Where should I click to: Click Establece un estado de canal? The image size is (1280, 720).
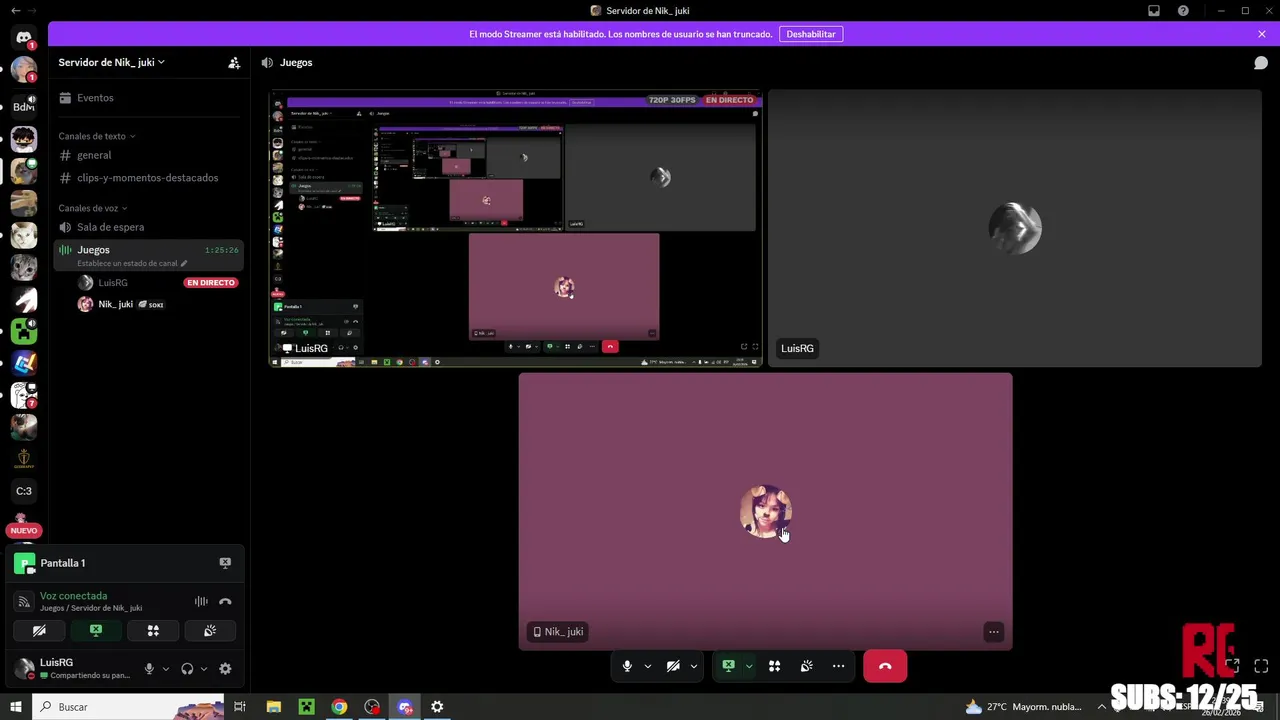coord(131,263)
